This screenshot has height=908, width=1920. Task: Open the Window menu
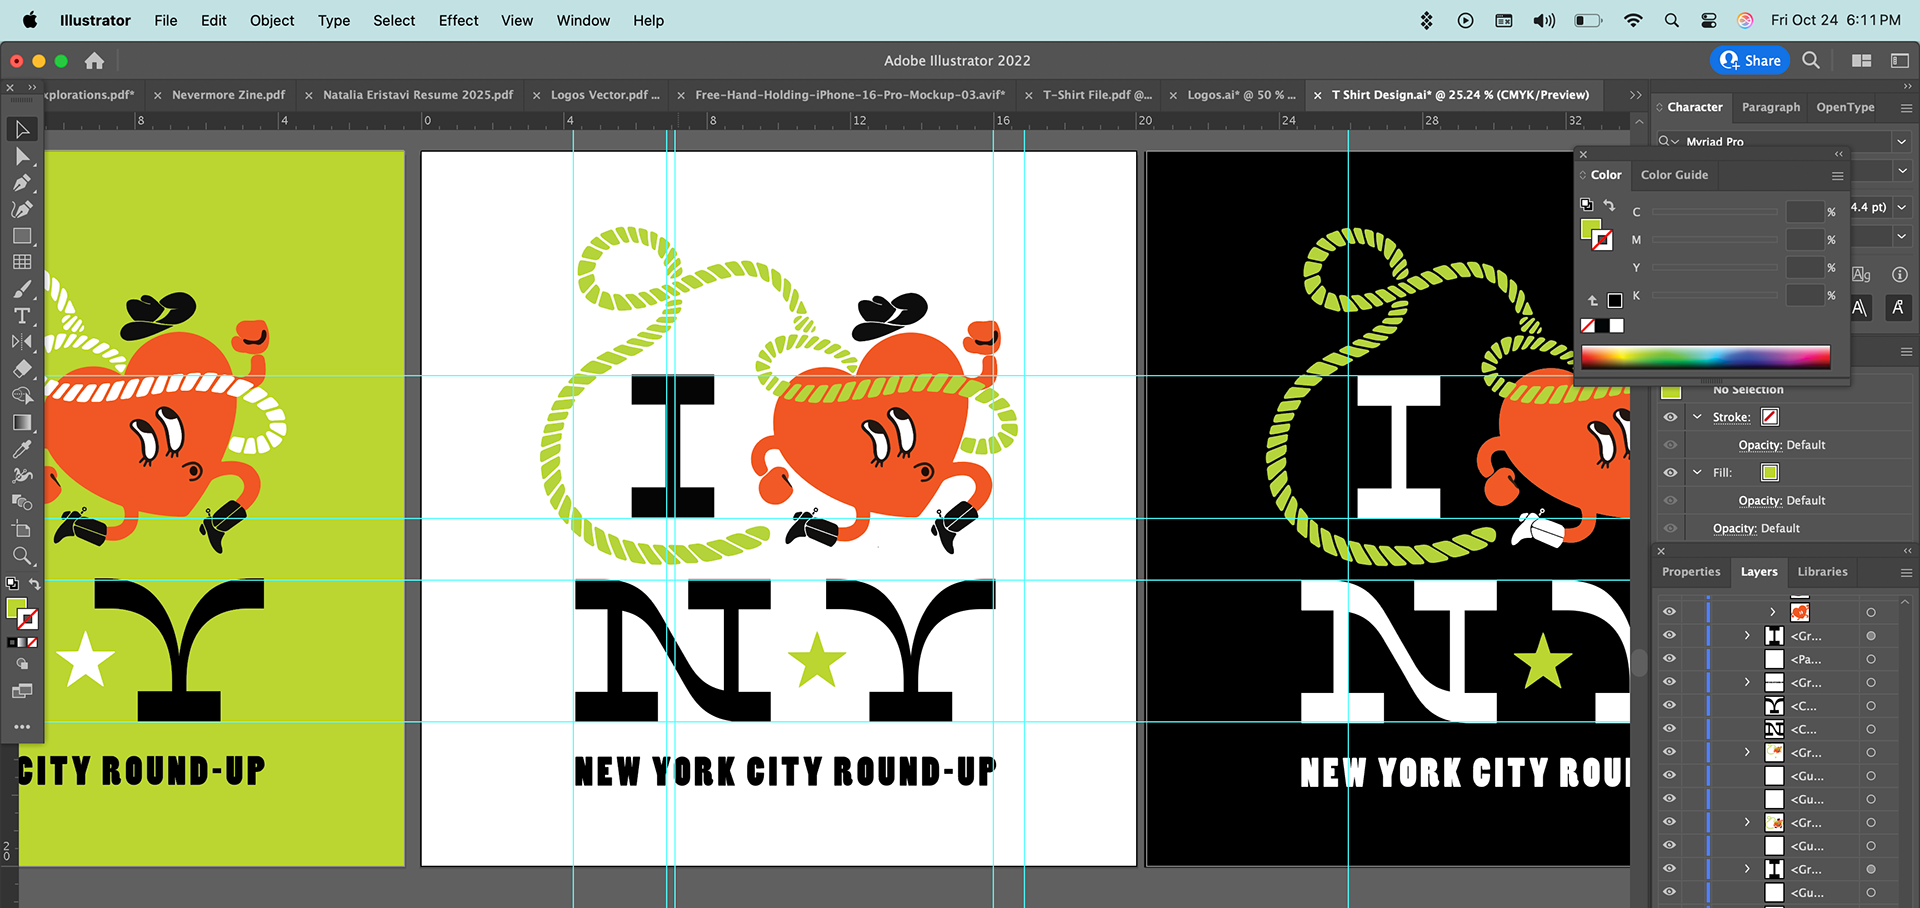[583, 20]
